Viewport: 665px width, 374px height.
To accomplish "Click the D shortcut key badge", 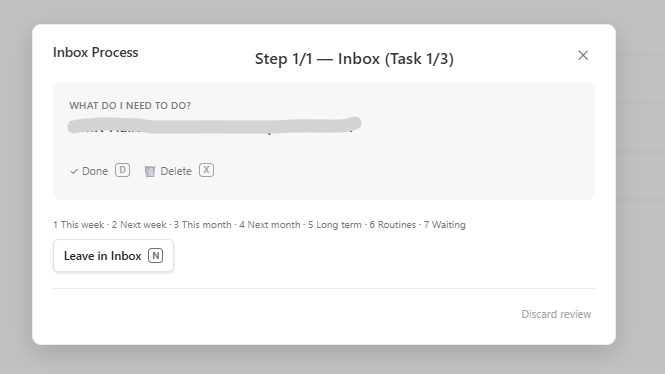I will pyautogui.click(x=123, y=170).
